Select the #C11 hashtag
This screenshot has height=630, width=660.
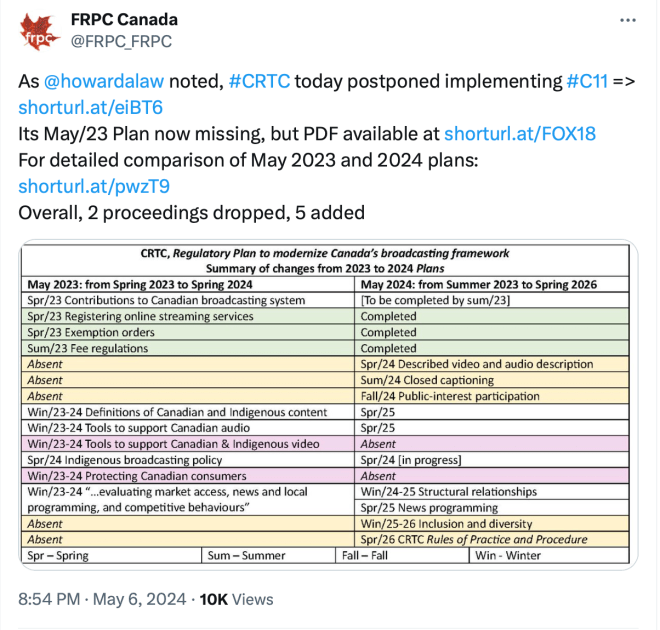[590, 81]
